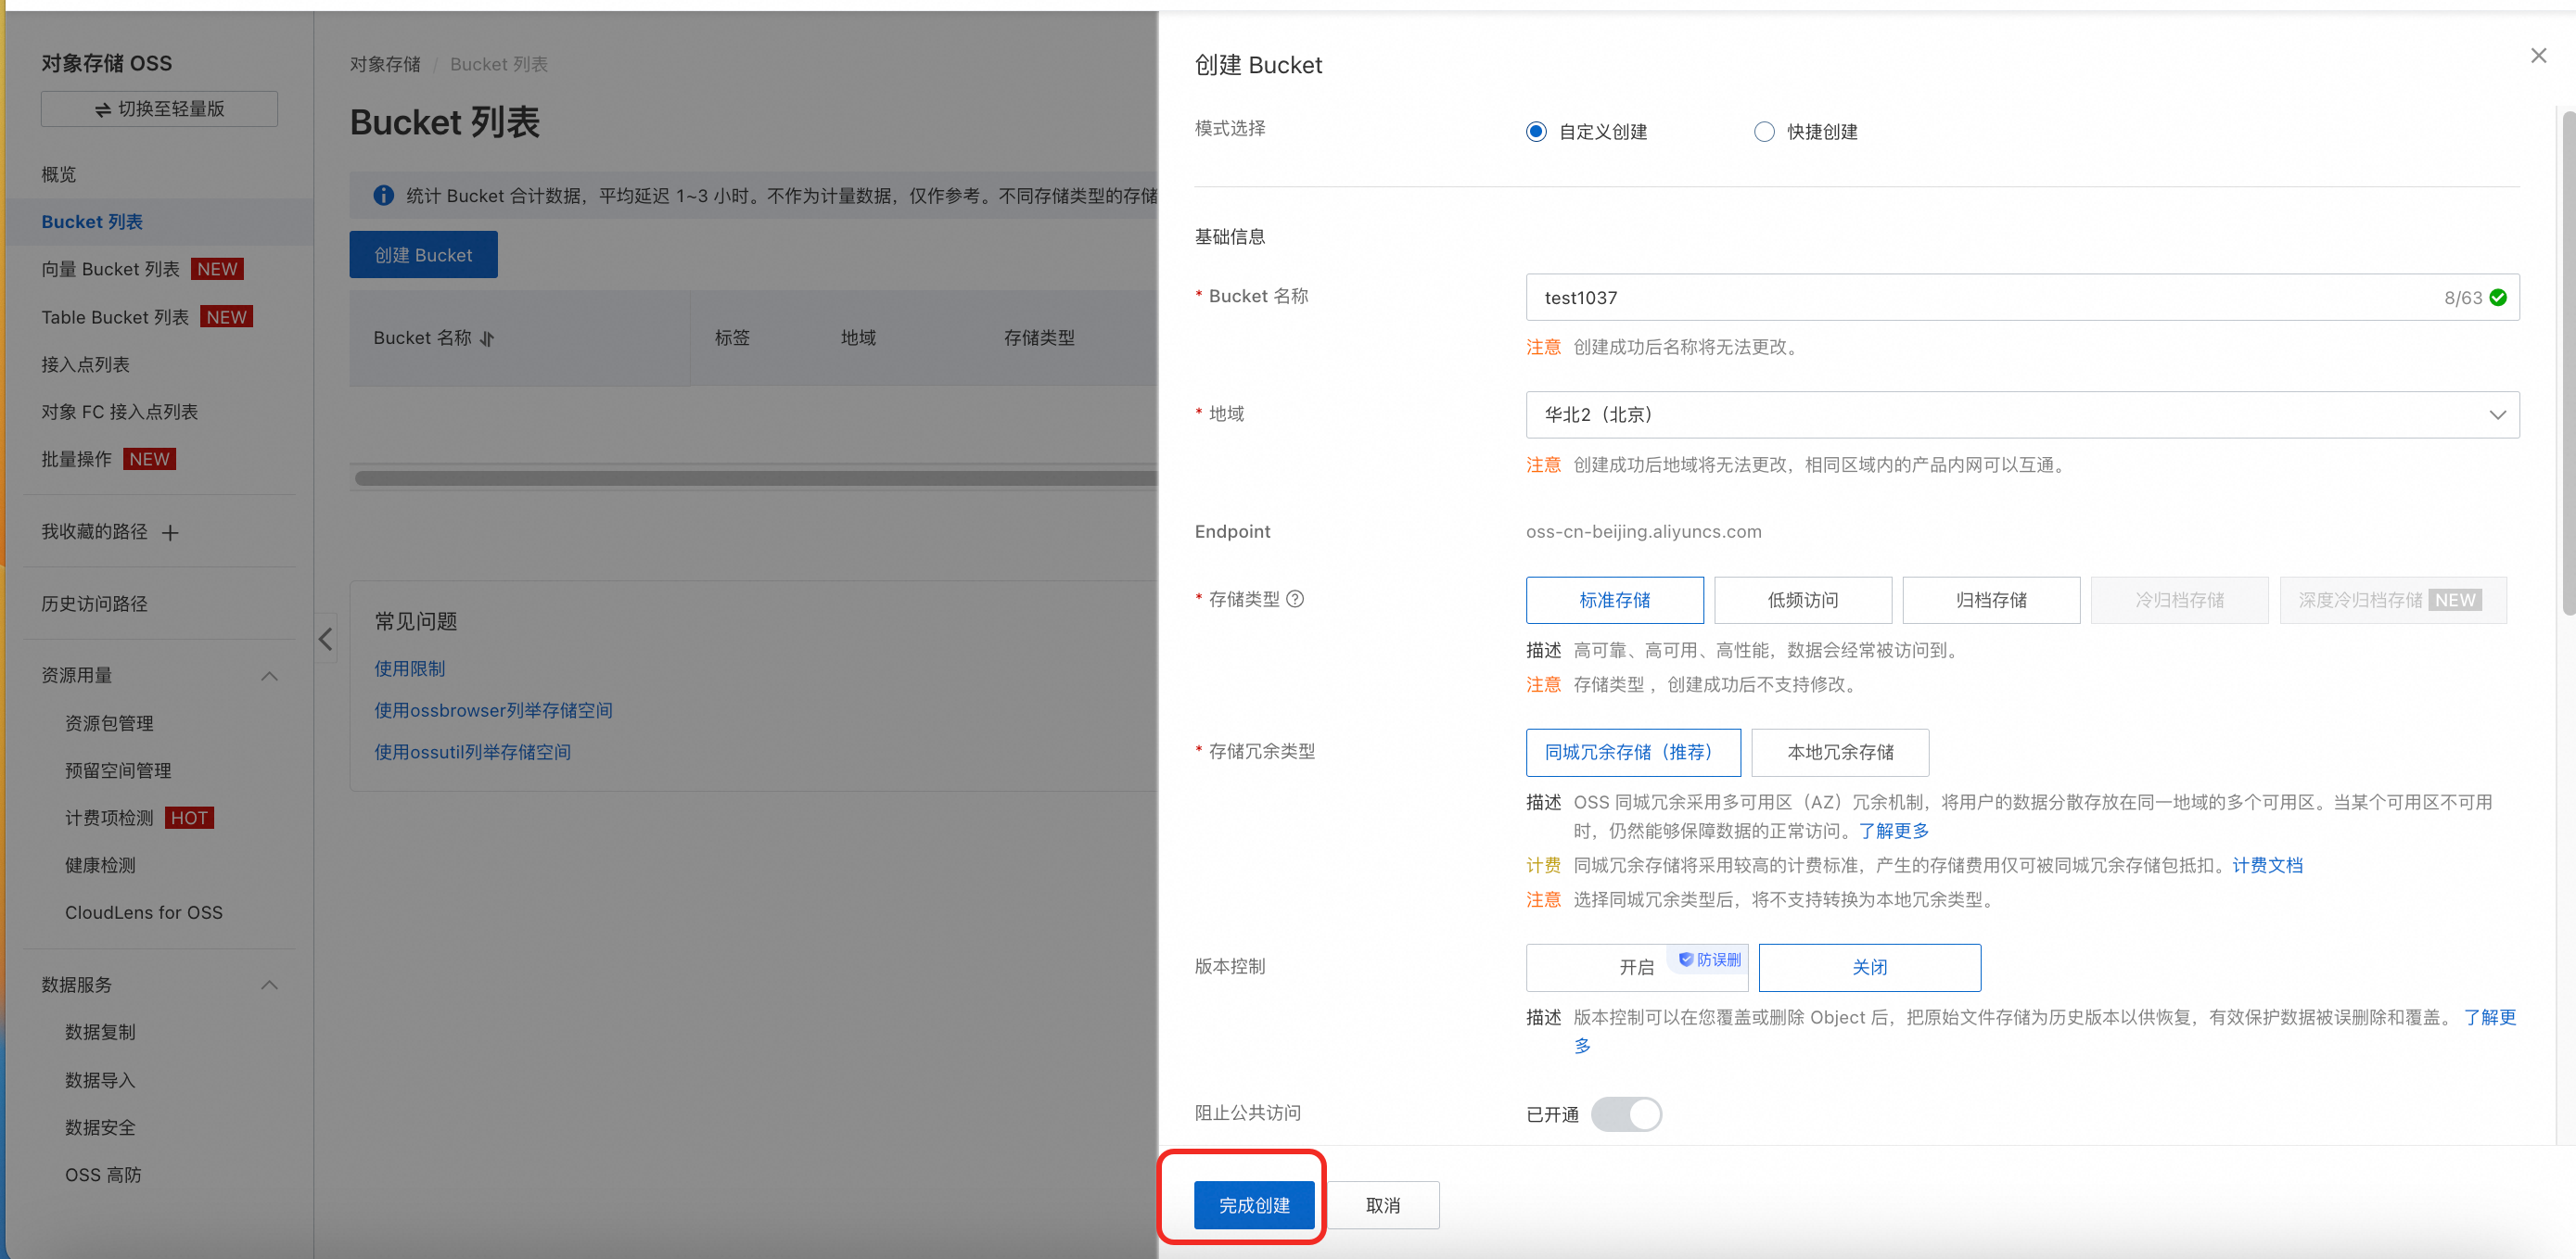Screen dimensions: 2576x1259
Task: Open the 地域 region dropdown
Action: point(2022,415)
